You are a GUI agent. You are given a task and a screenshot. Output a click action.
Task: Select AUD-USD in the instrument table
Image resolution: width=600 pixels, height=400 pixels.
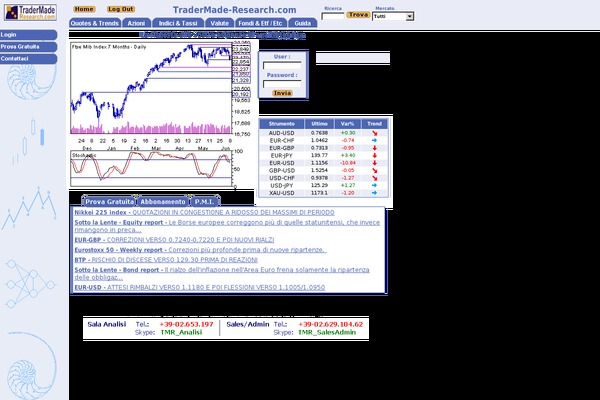(282, 133)
